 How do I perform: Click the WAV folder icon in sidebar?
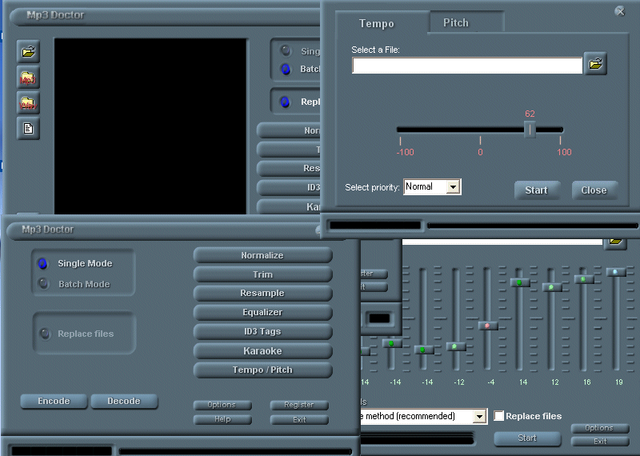(x=28, y=102)
